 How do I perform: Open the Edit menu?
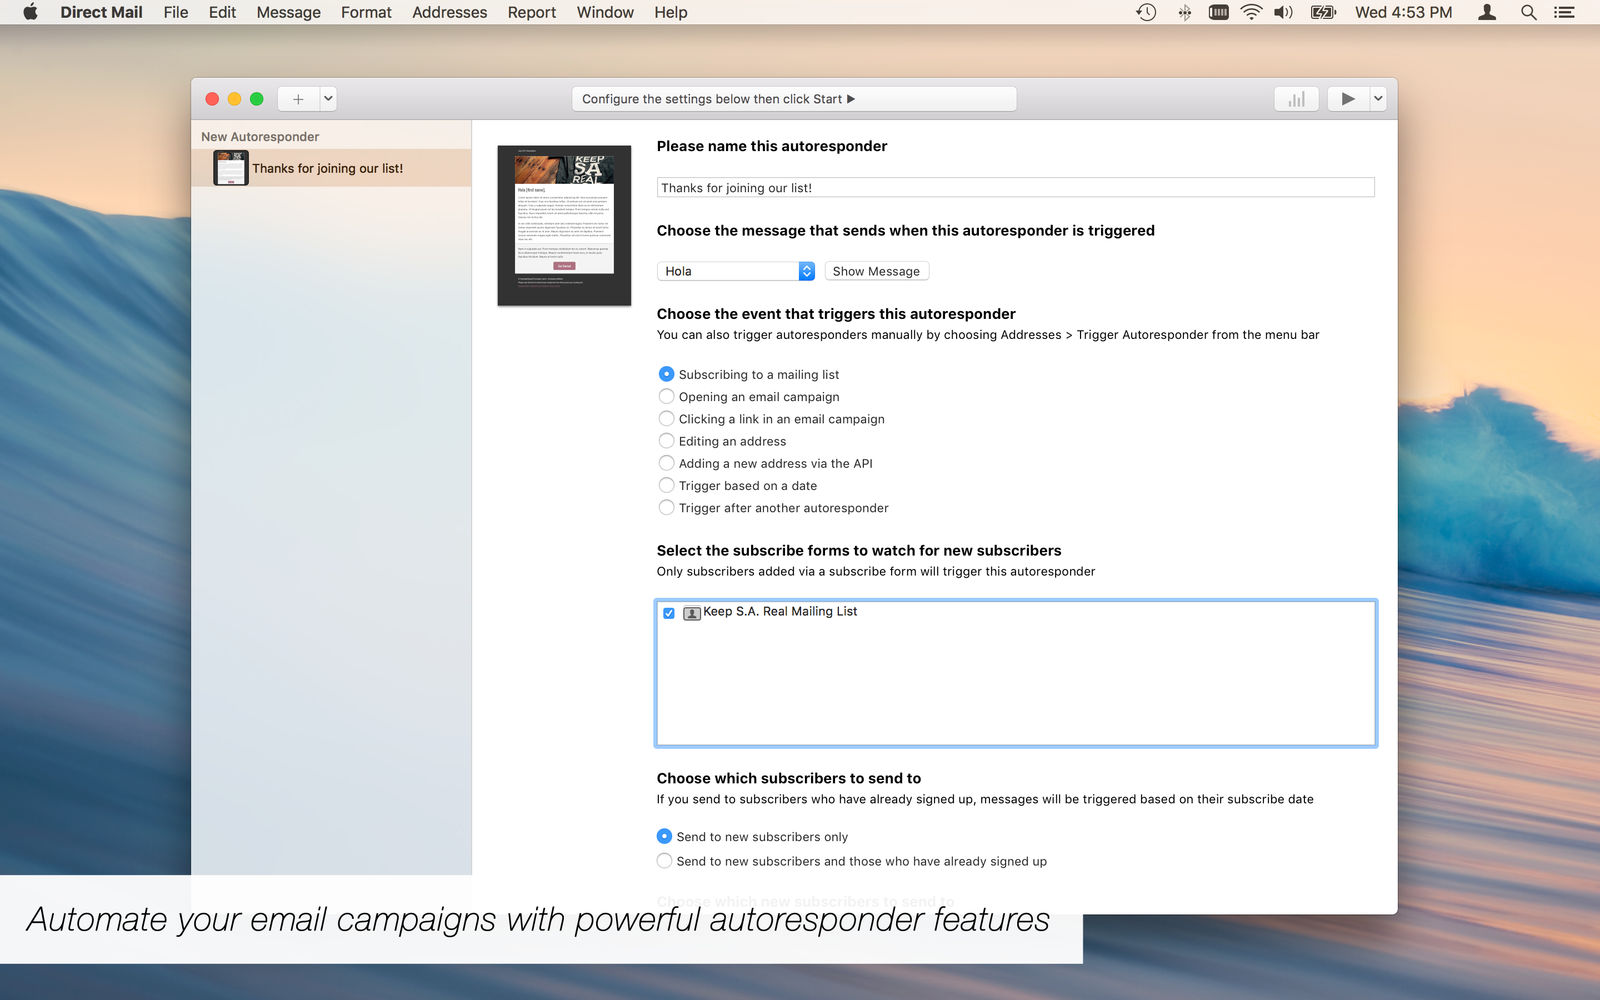point(222,12)
